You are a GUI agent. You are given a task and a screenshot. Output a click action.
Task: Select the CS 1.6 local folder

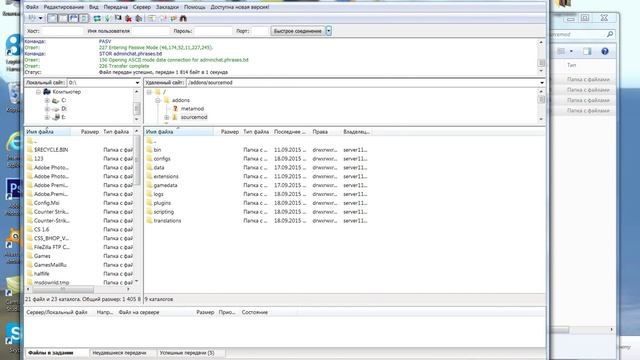pyautogui.click(x=42, y=229)
